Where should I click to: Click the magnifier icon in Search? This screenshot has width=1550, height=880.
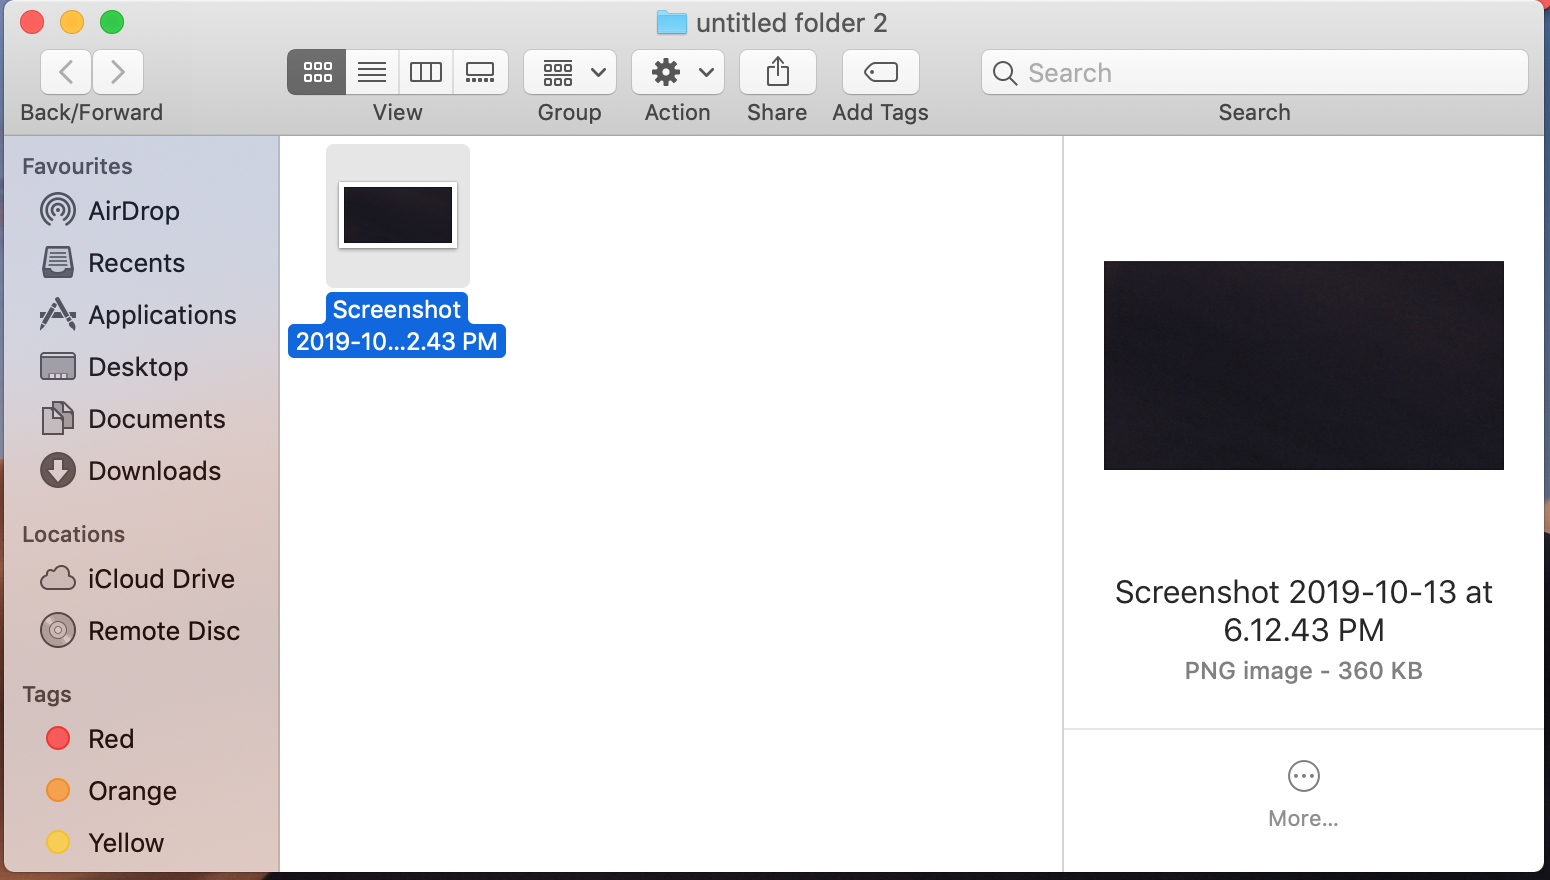pyautogui.click(x=1005, y=73)
